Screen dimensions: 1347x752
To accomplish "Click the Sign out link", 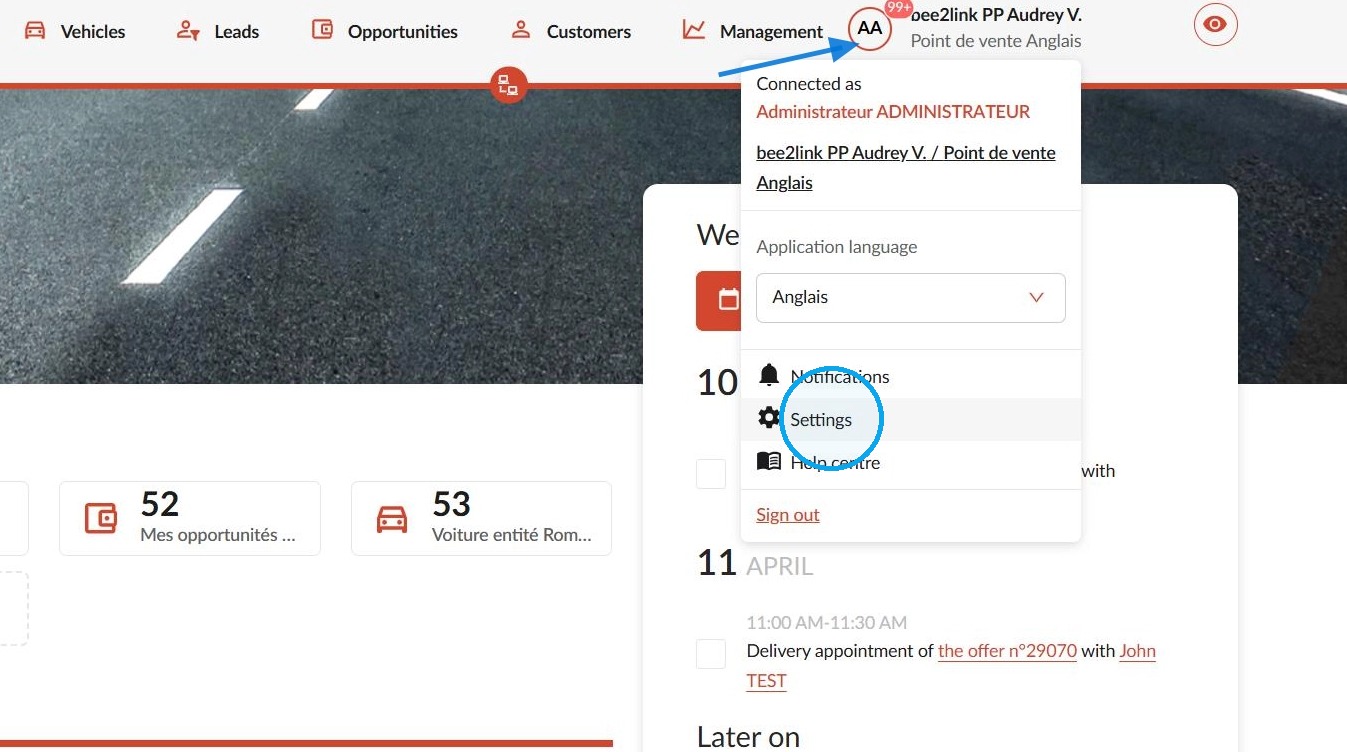I will pos(788,515).
